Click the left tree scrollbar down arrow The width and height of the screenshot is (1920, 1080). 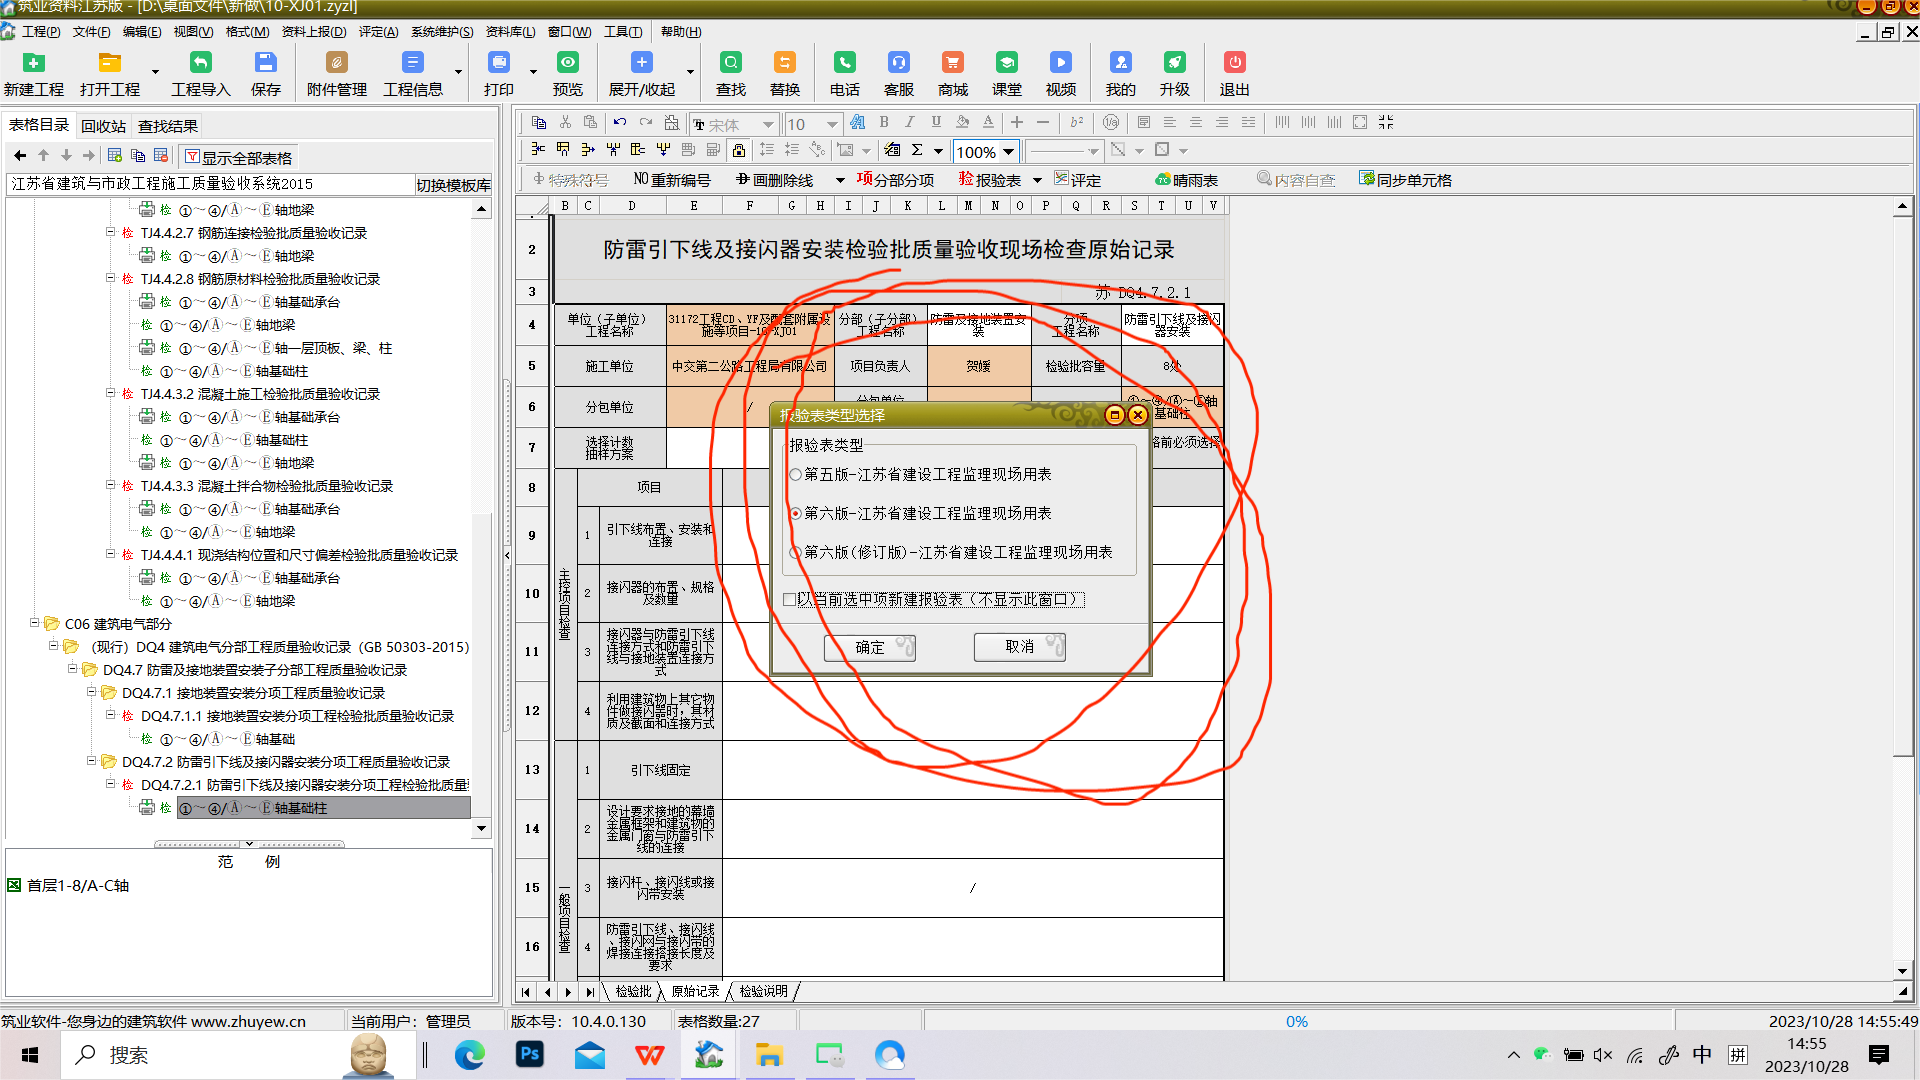tap(482, 828)
